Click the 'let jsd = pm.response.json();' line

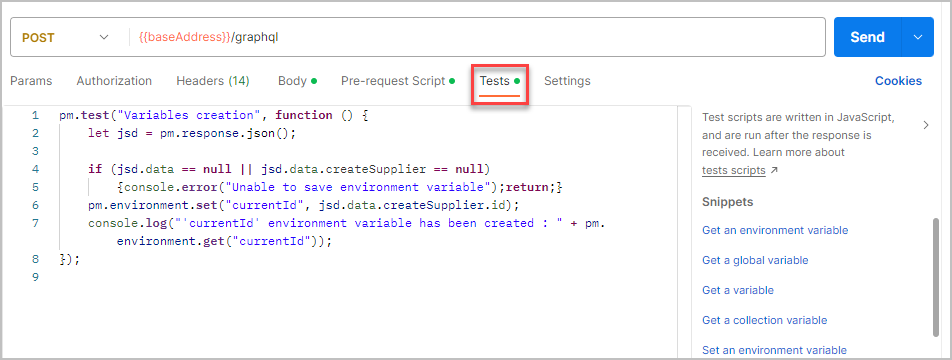[192, 133]
